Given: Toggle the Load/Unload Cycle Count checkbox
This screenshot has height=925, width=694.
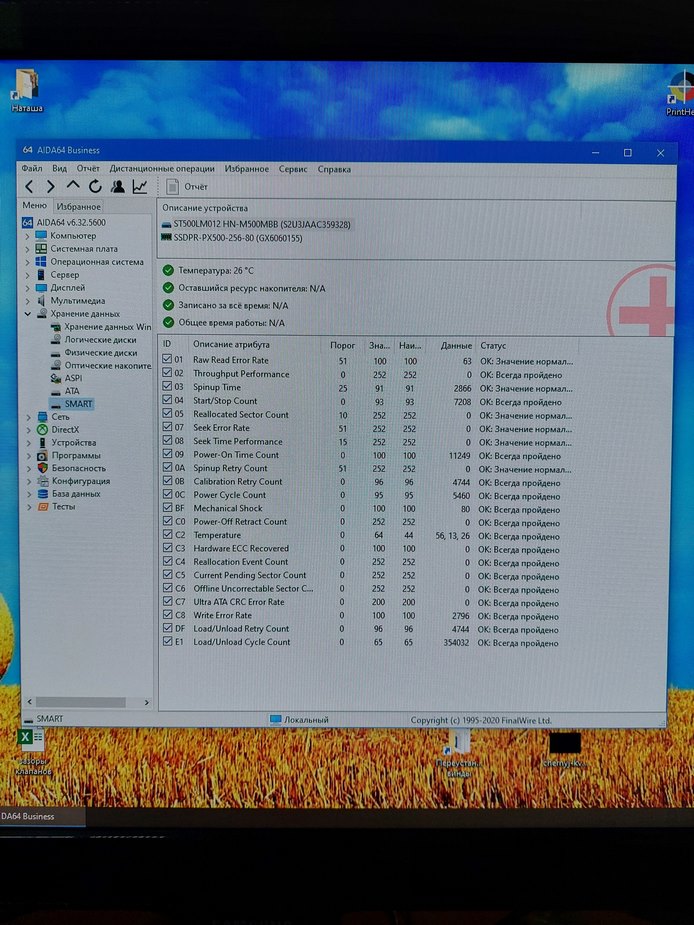Looking at the screenshot, I should (x=167, y=642).
